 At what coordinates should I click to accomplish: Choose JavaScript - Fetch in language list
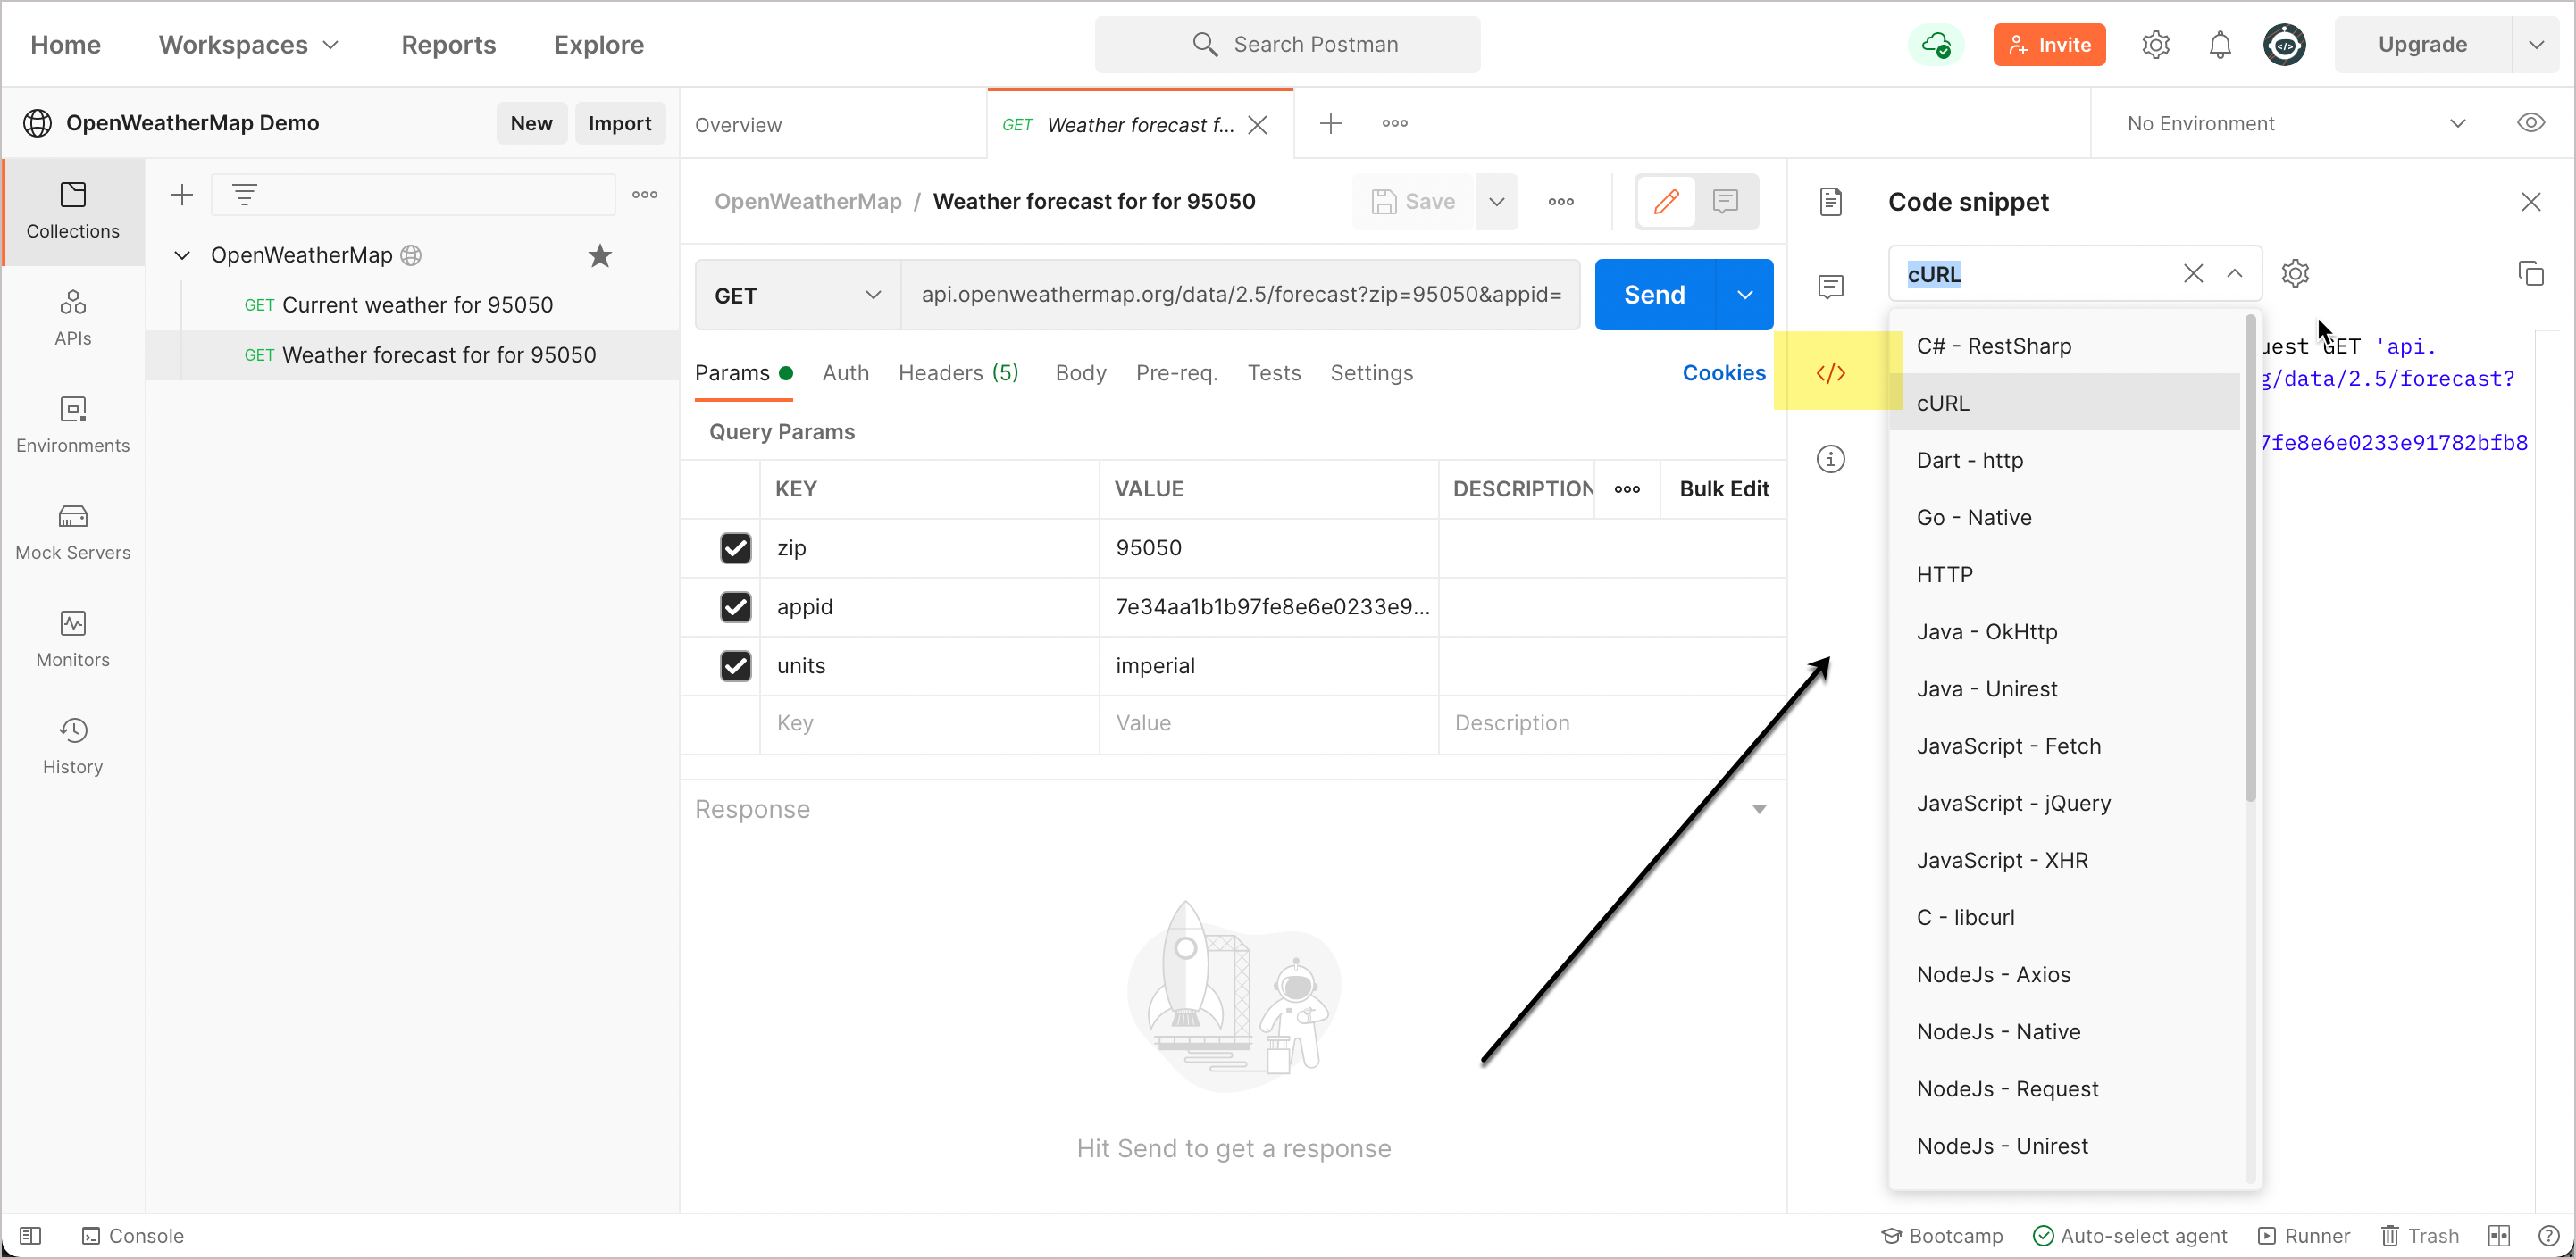[x=2066, y=746]
